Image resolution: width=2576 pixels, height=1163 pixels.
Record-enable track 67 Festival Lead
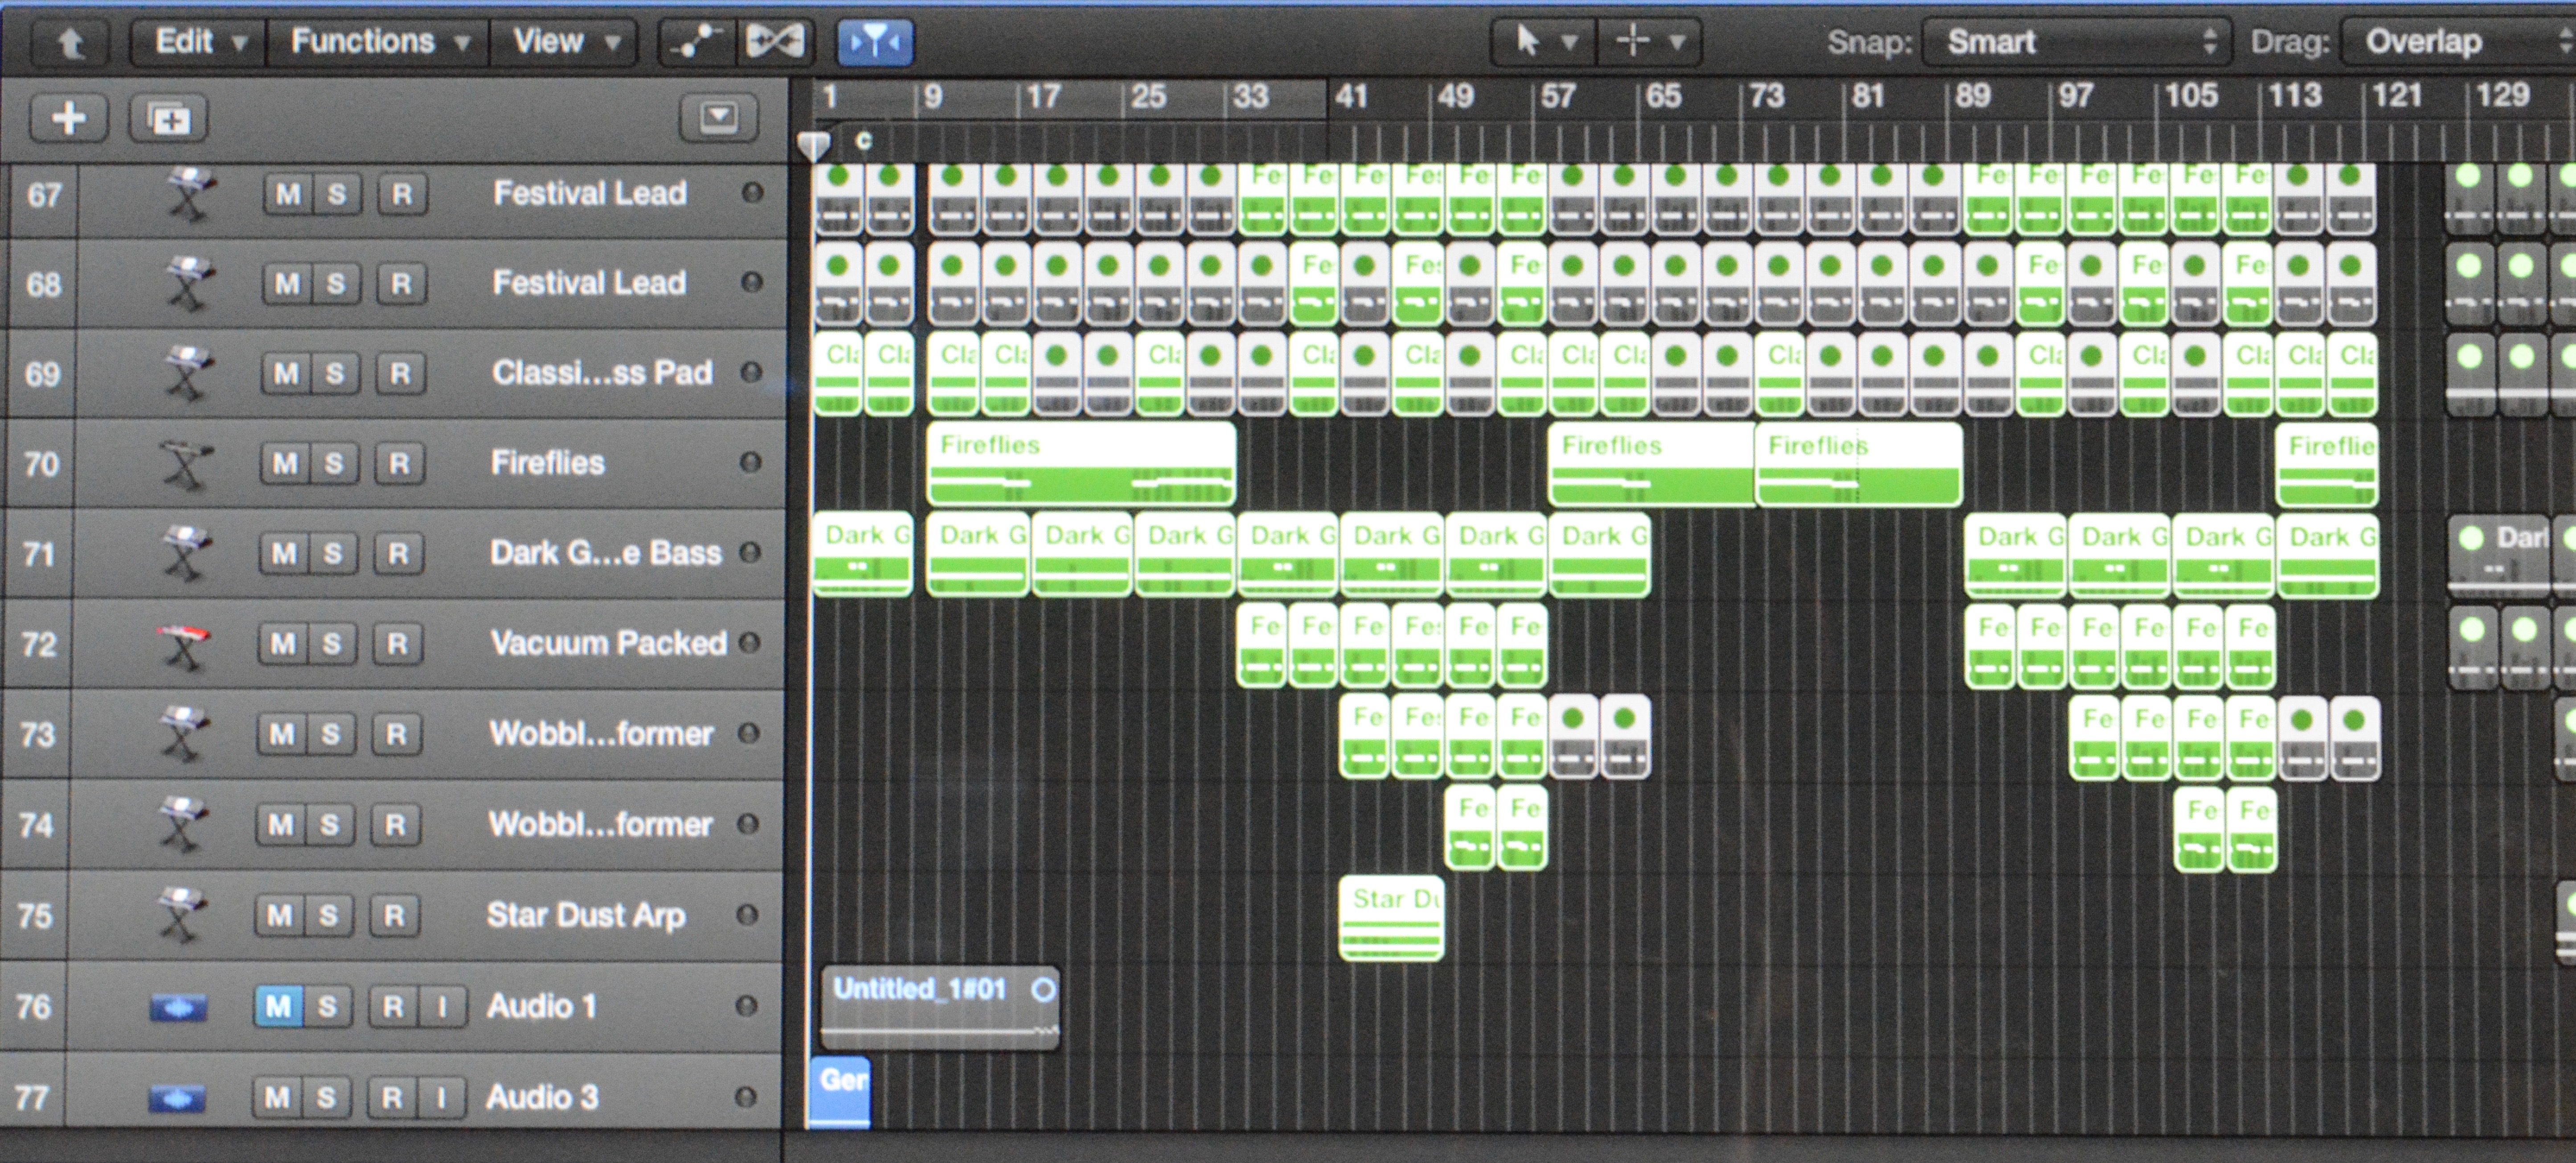point(402,194)
